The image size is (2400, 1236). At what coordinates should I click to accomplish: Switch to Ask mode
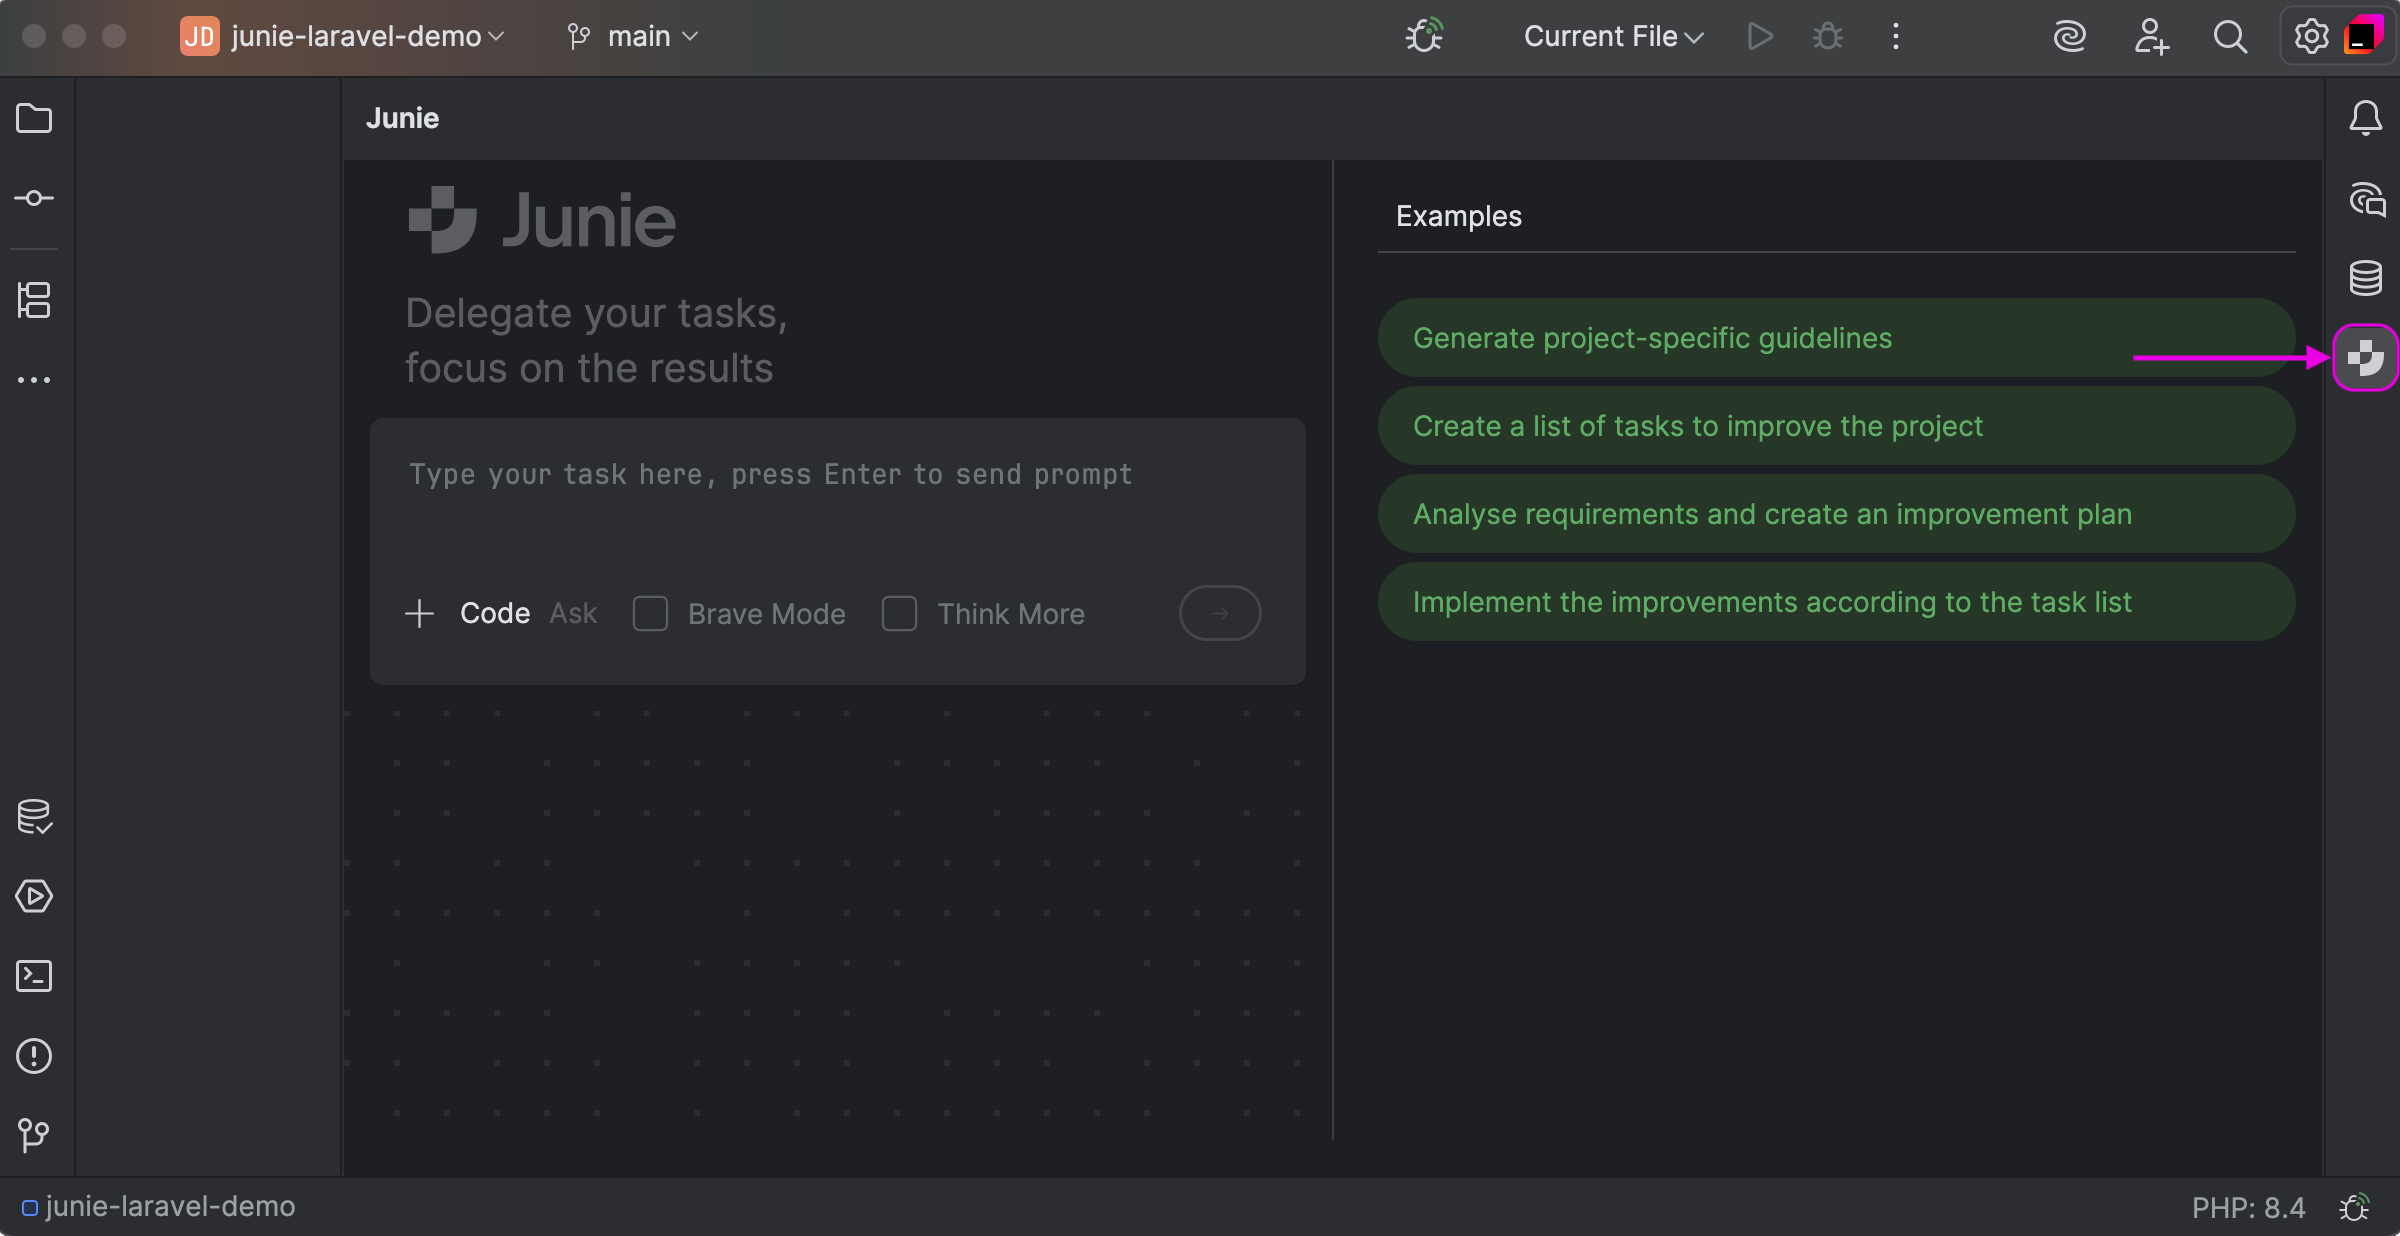[573, 613]
